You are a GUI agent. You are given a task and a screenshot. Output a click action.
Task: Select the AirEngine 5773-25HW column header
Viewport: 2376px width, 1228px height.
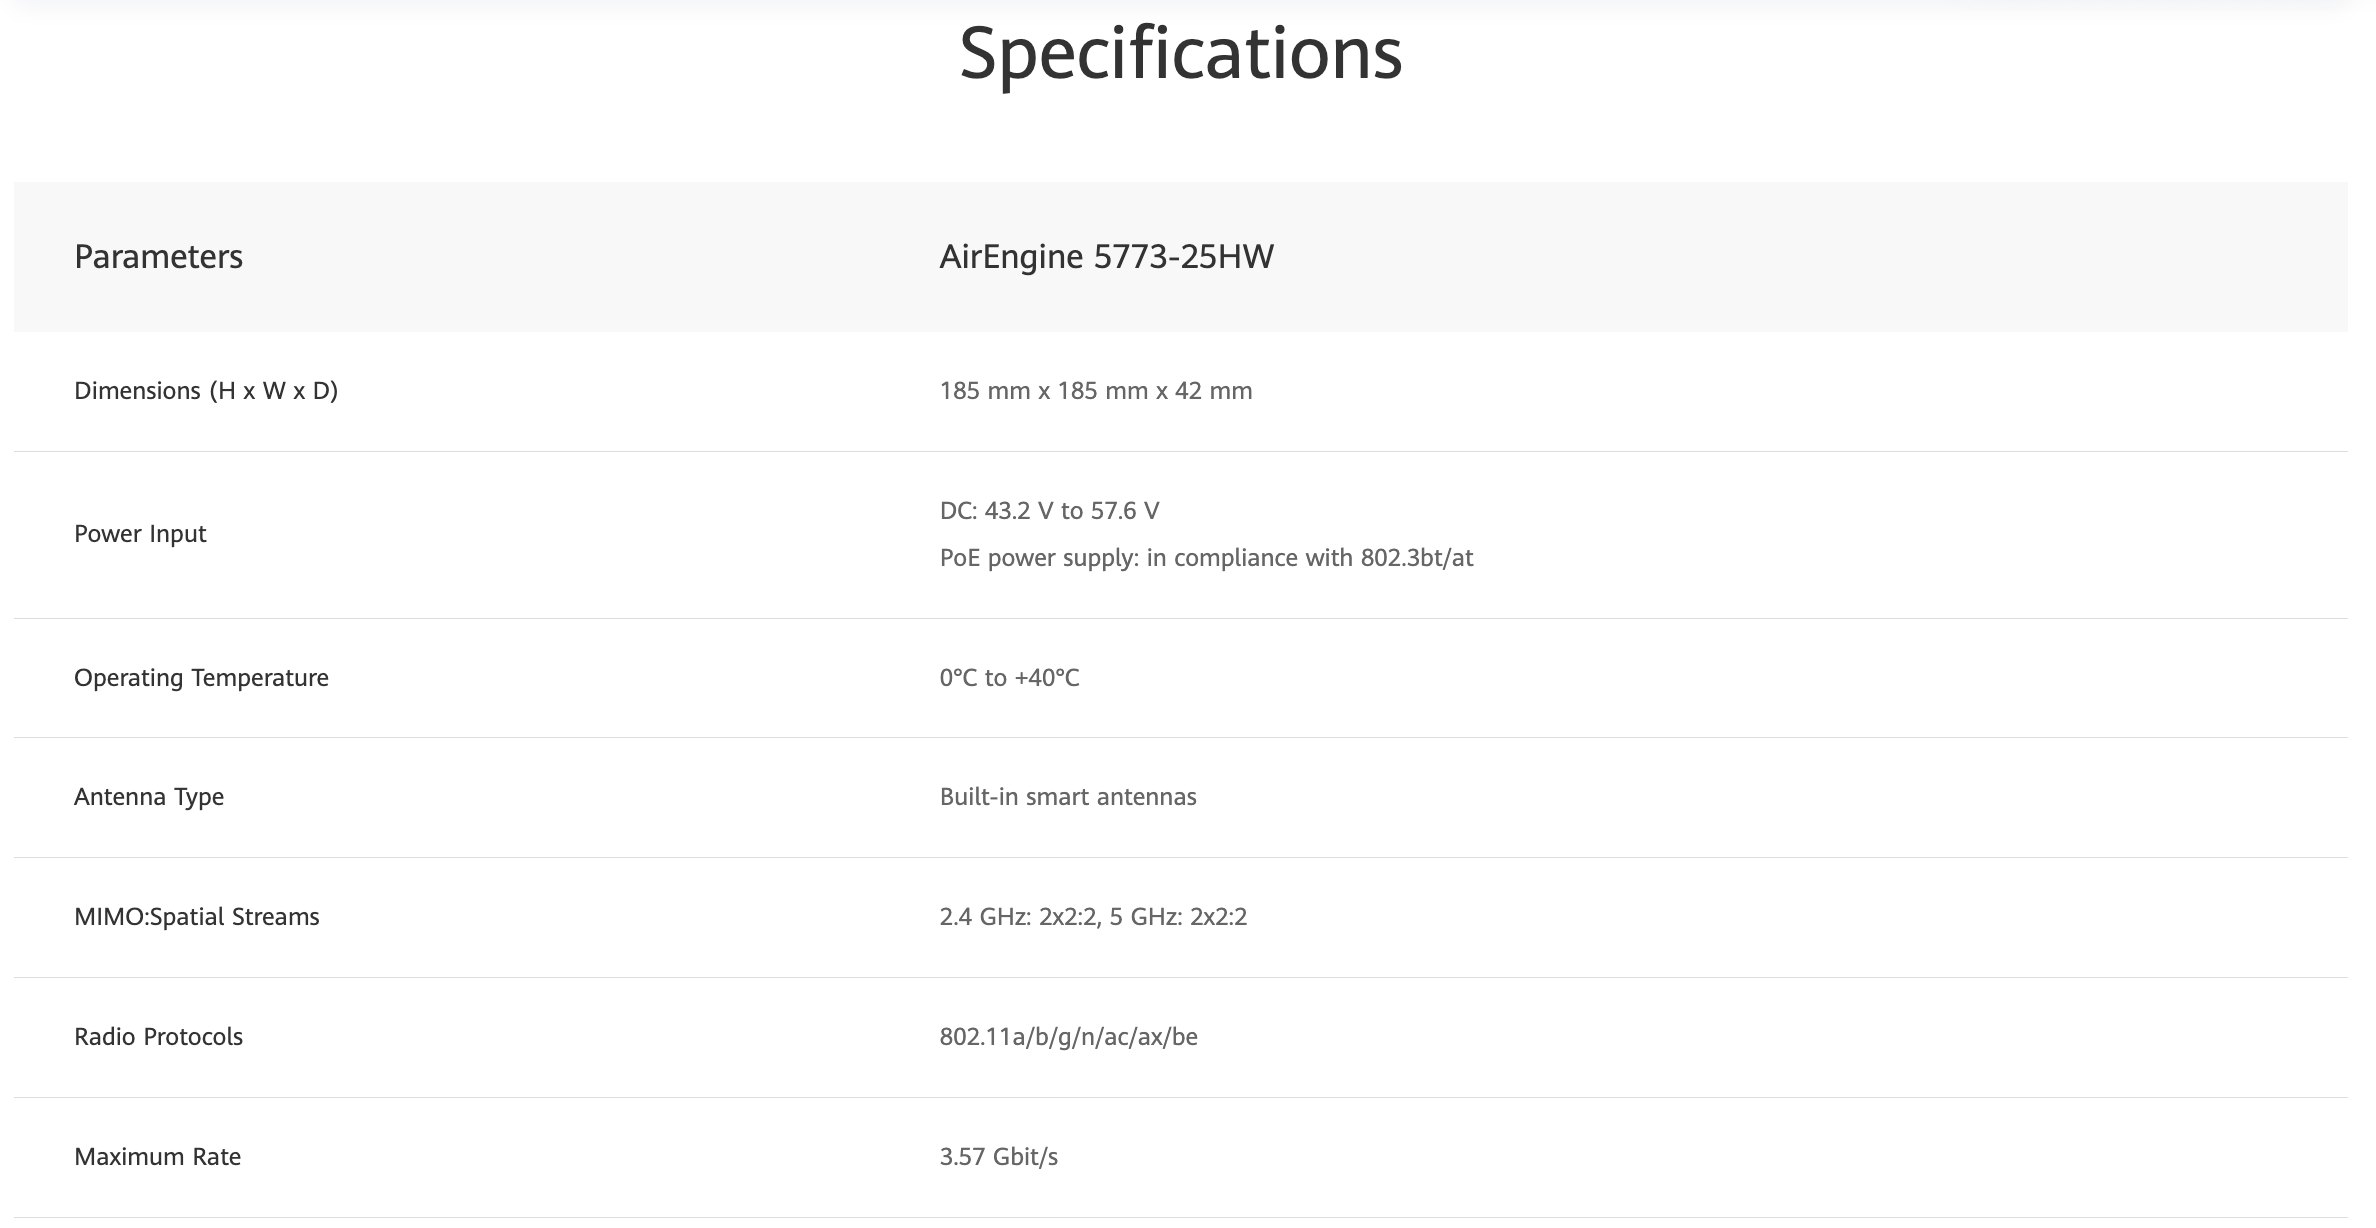[1106, 257]
